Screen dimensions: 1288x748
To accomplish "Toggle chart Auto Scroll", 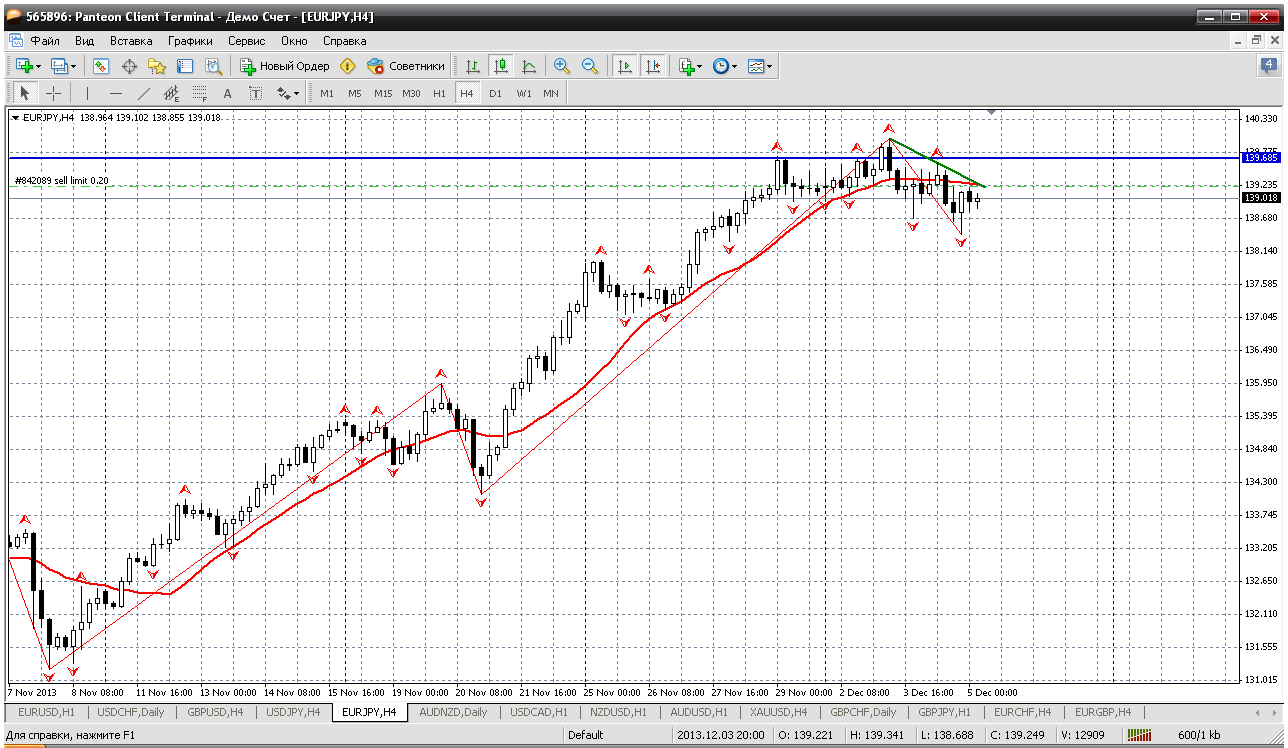I will click(x=625, y=66).
